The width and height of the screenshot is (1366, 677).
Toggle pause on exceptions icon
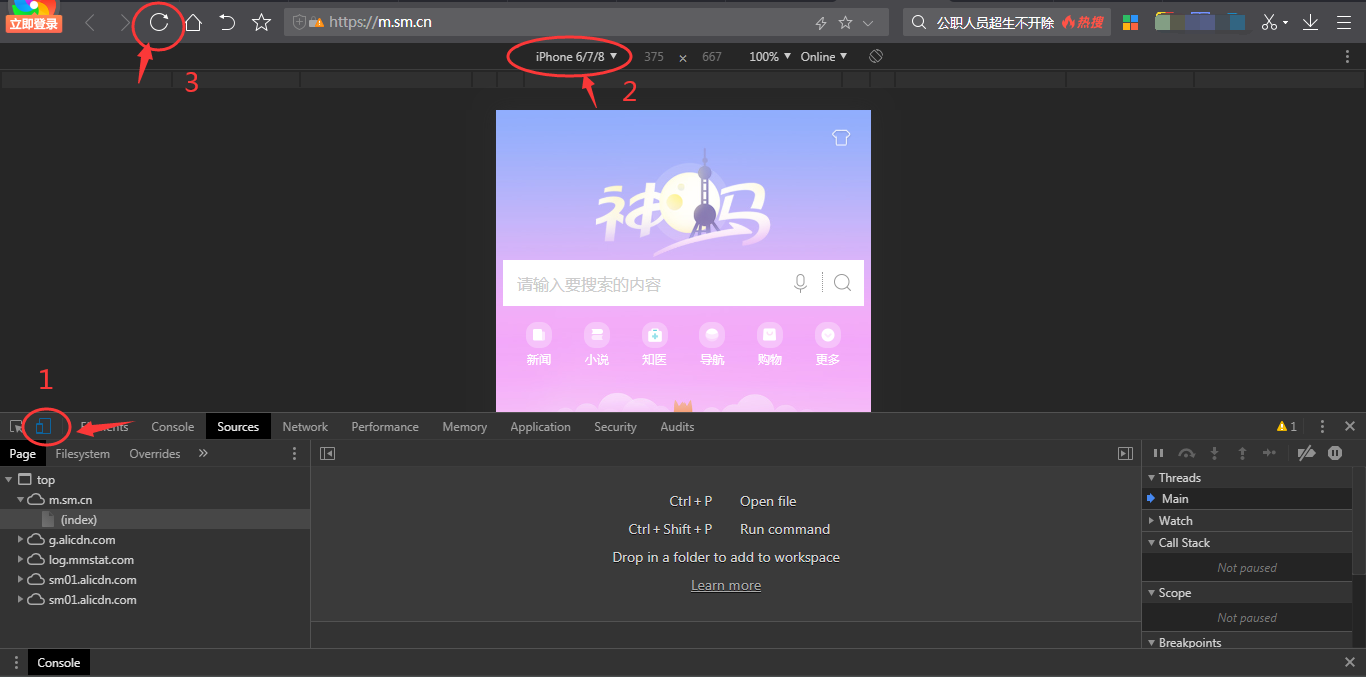(1335, 454)
